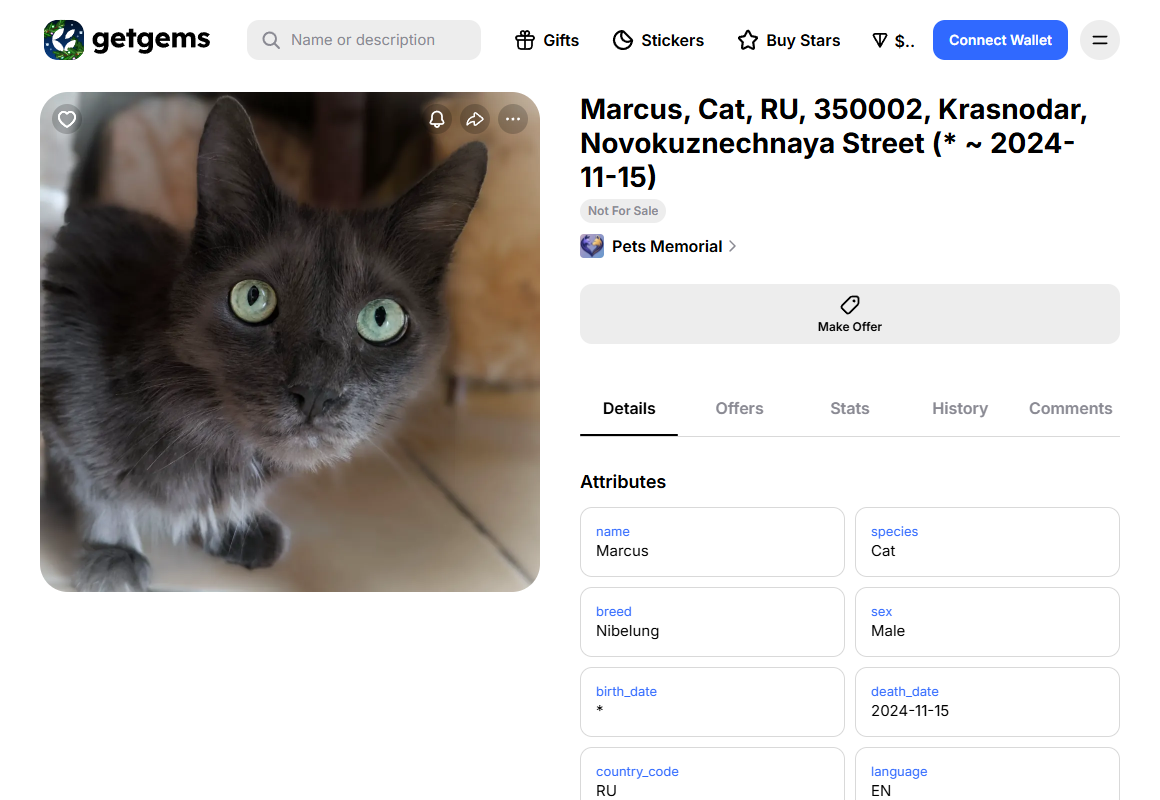
Task: Go to Stickers in the top navigation
Action: click(658, 40)
